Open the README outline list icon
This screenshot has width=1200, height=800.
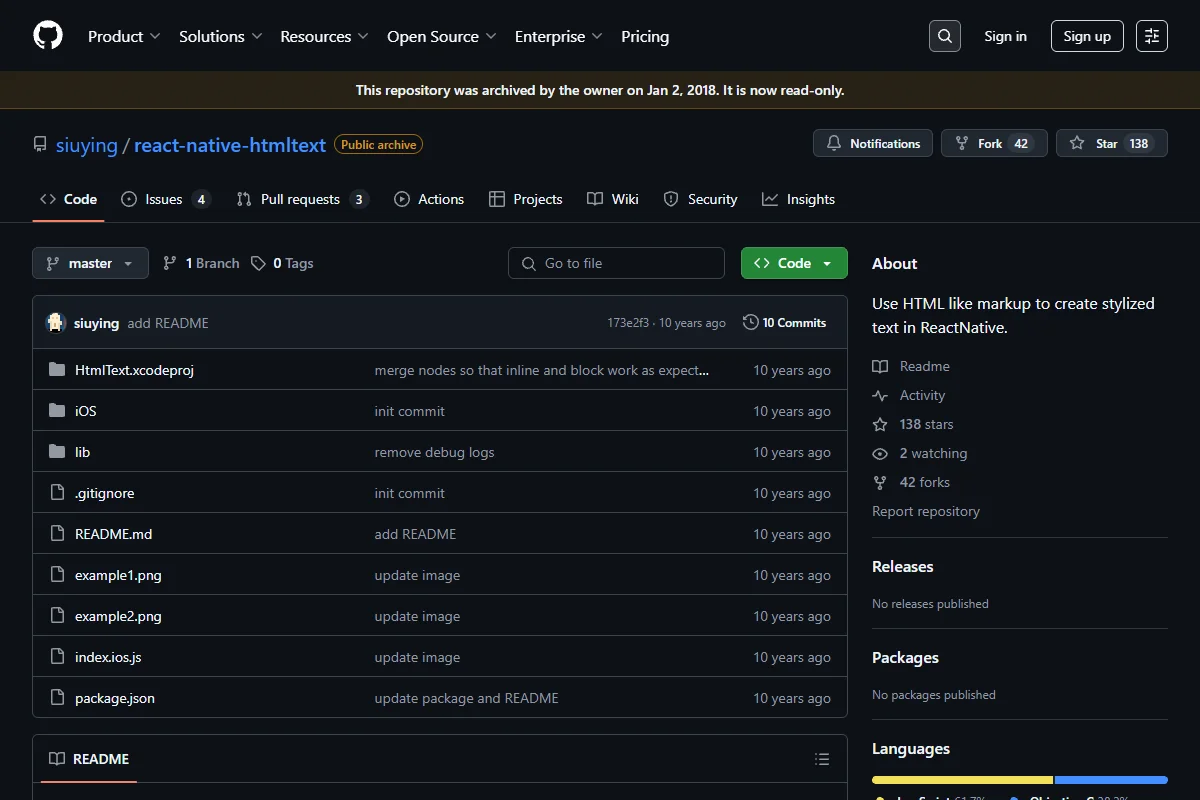[x=822, y=759]
